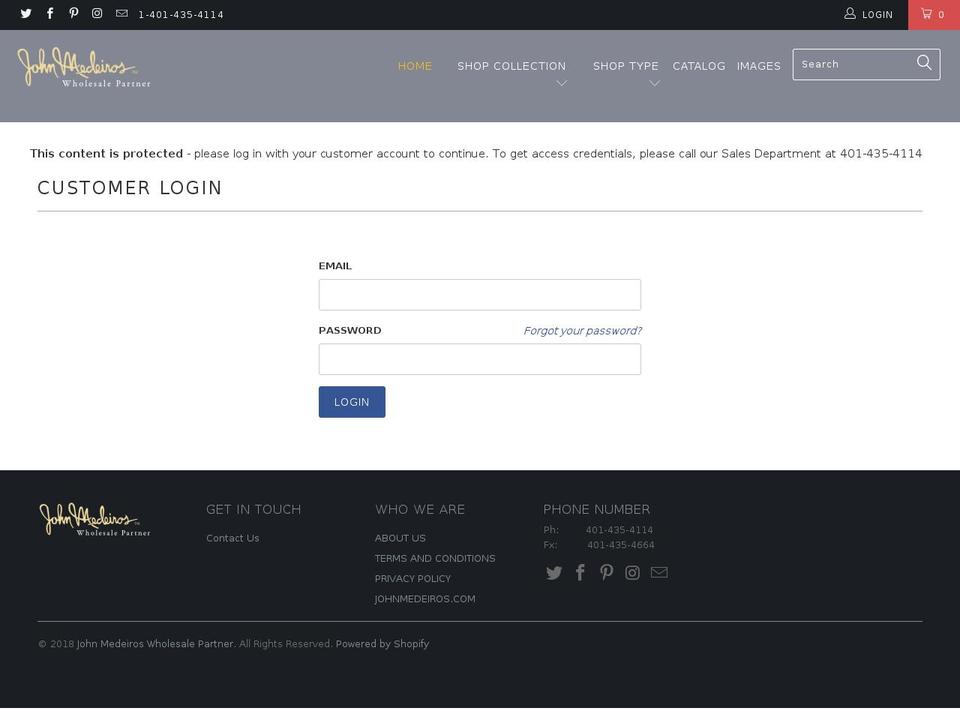Click the blue LOGIN button
Screen dimensions: 960x720
click(x=352, y=402)
